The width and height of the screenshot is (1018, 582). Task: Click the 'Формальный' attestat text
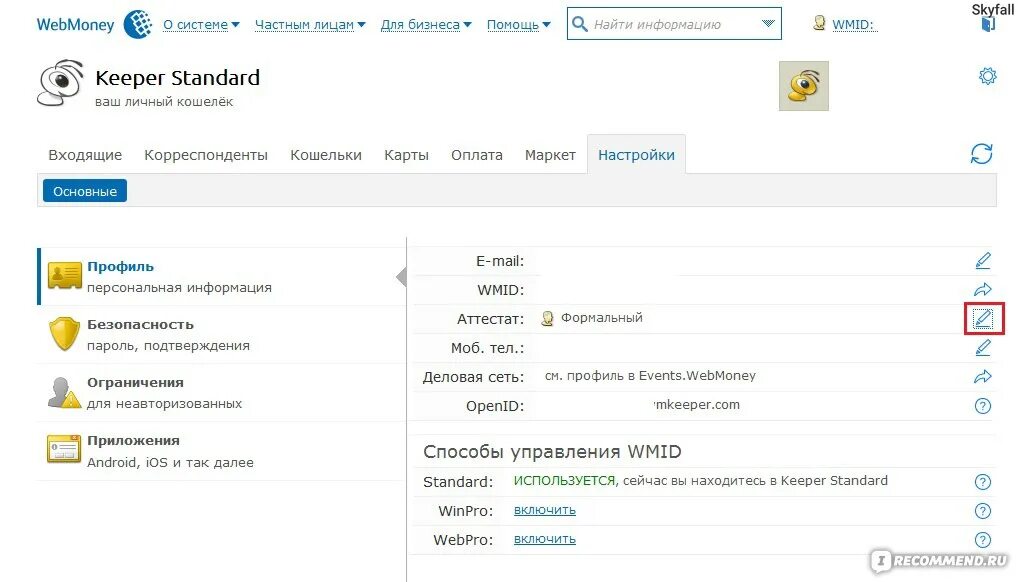pyautogui.click(x=602, y=318)
